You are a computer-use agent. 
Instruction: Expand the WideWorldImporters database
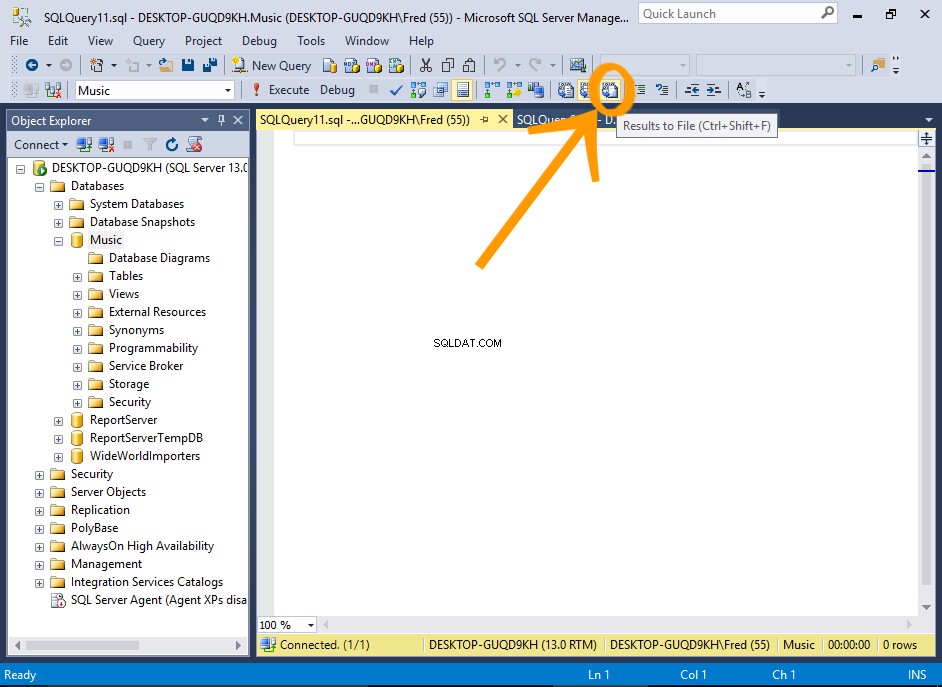coord(58,457)
